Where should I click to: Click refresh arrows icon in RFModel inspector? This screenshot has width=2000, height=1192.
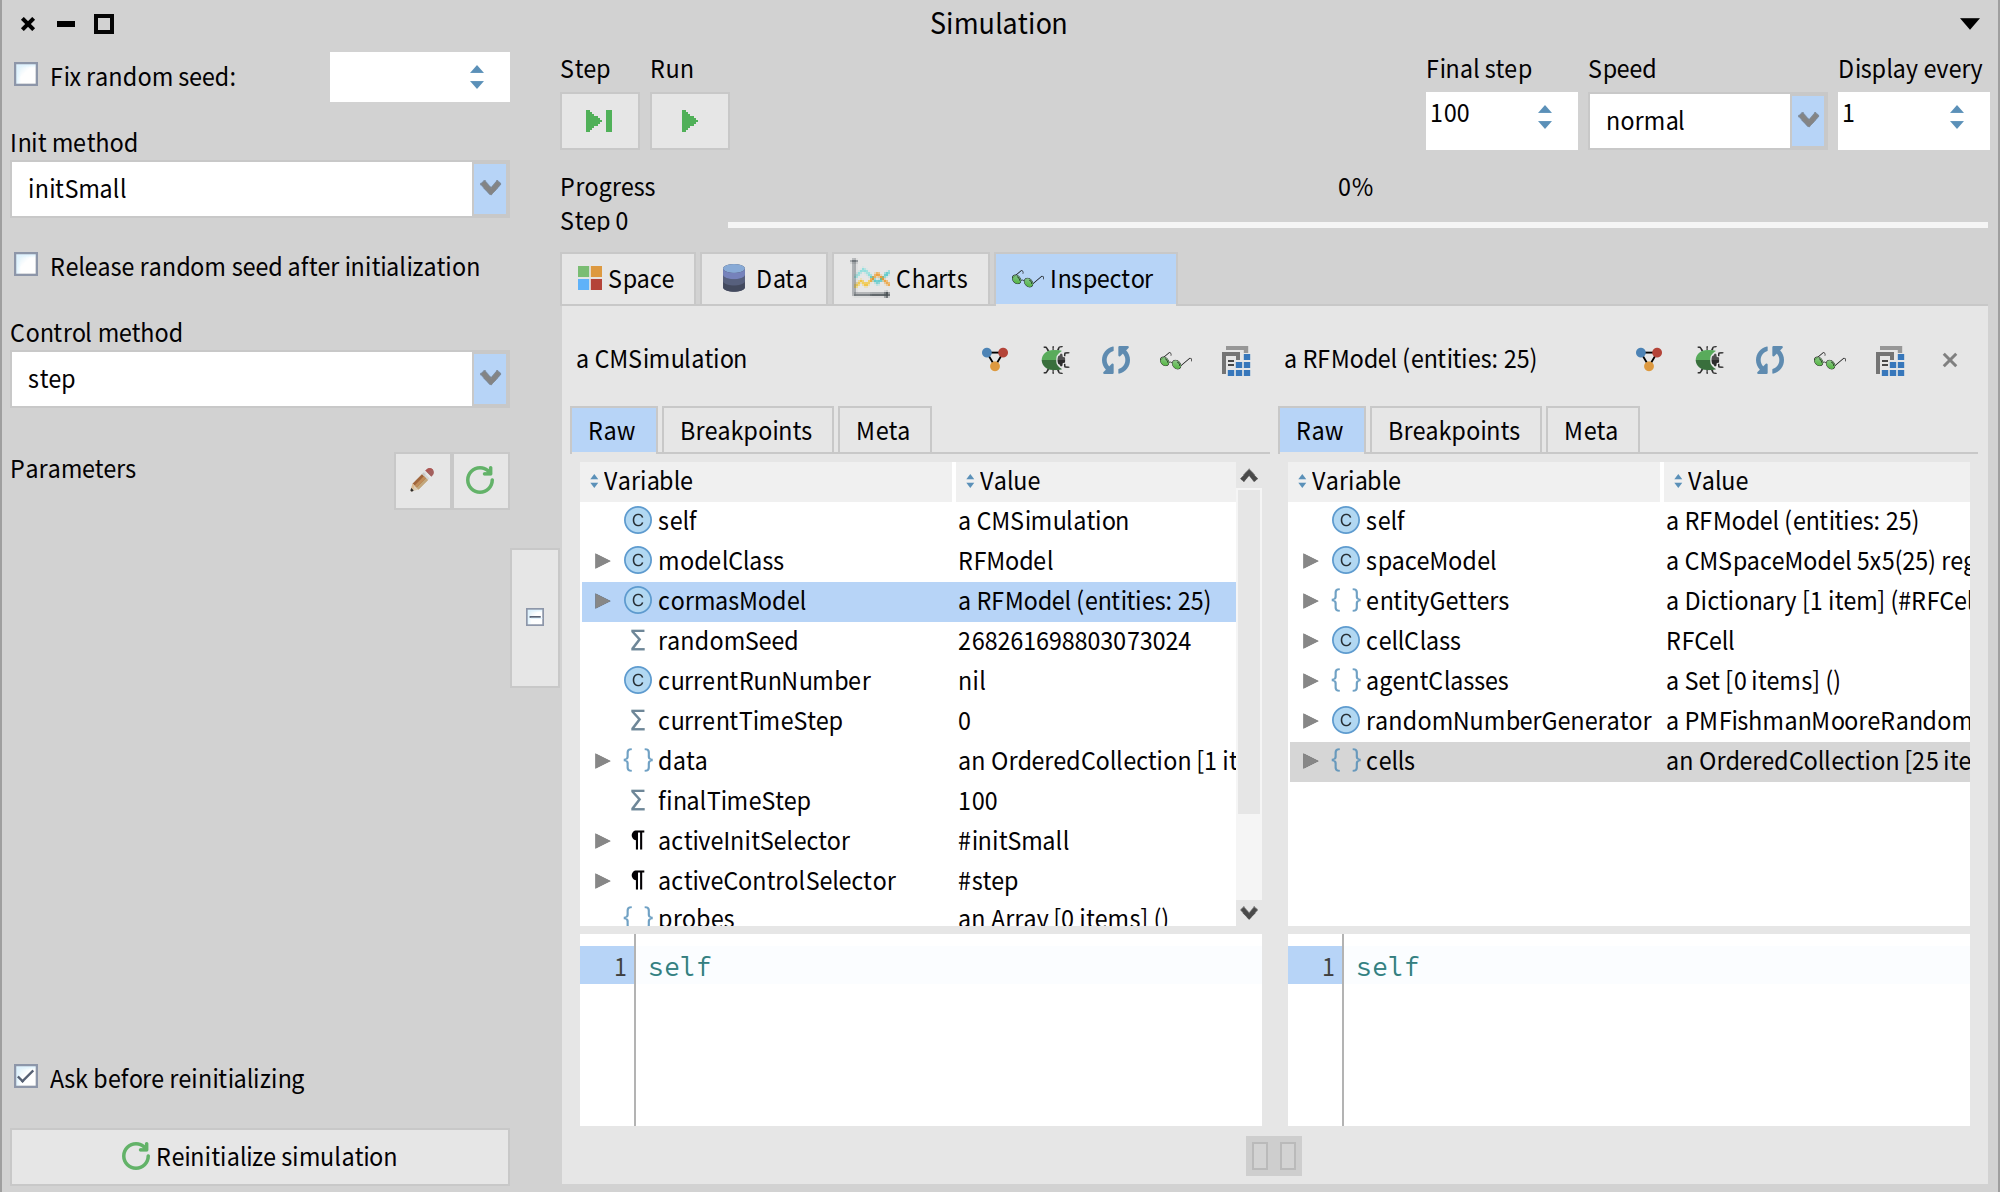tap(1769, 360)
